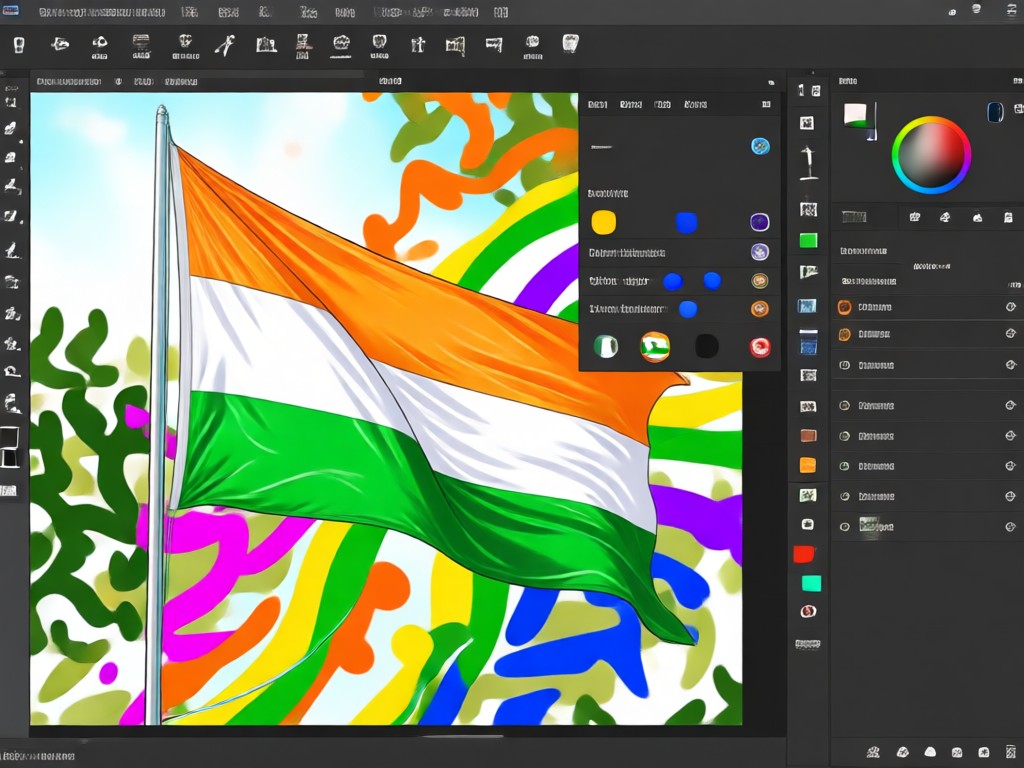Select the scissors-shaped tool in top toolbar

(x=225, y=46)
